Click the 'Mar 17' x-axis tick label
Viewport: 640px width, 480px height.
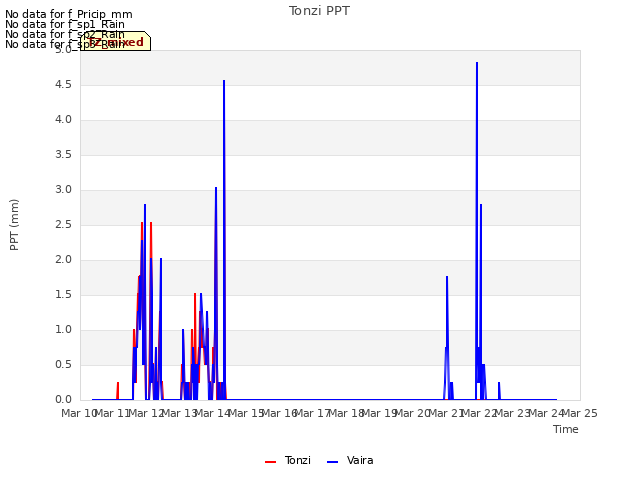[312, 413]
